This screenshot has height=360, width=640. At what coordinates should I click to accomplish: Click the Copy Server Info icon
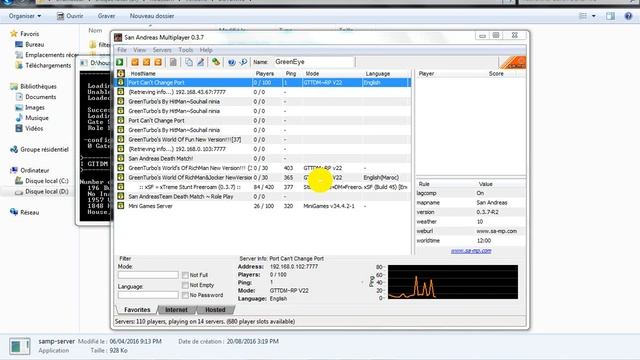[189, 62]
